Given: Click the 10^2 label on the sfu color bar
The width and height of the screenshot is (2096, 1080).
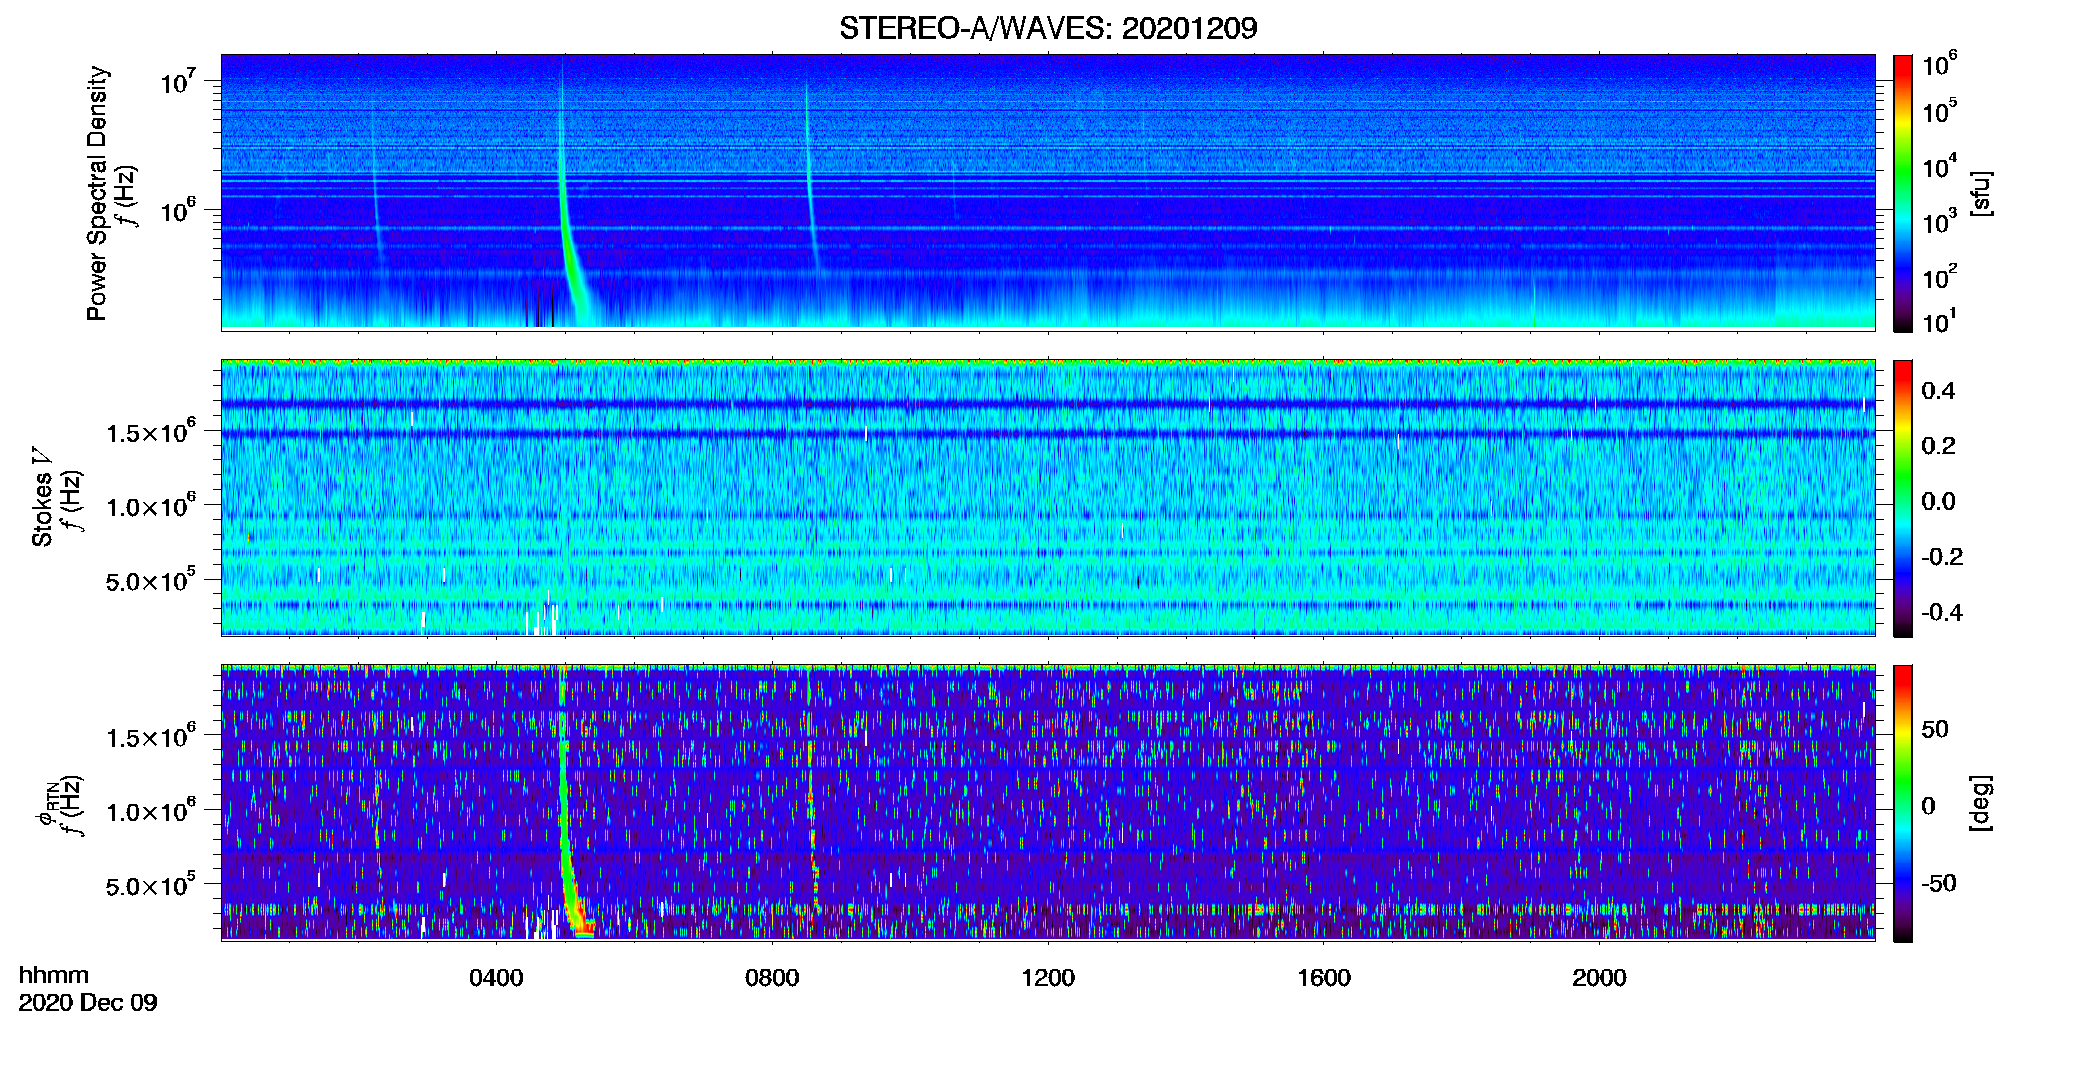Looking at the screenshot, I should point(1939,276).
